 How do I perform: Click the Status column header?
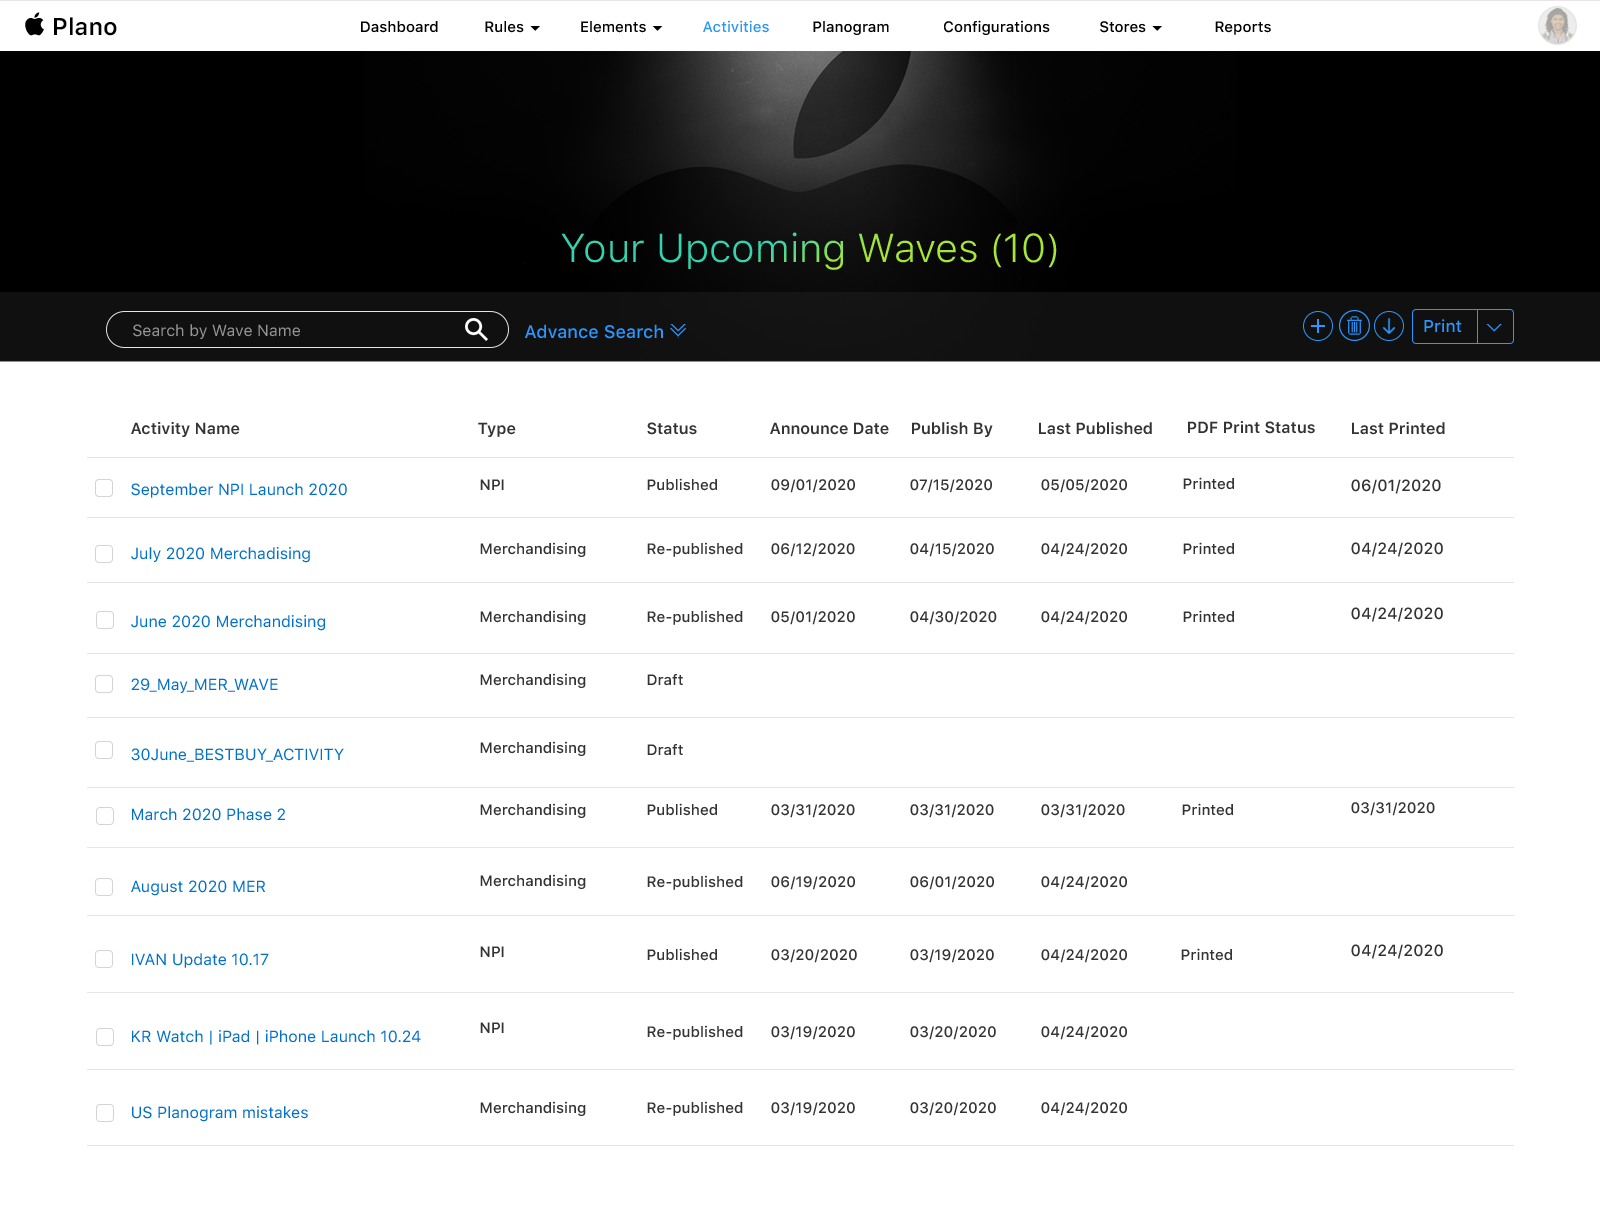[x=672, y=428]
